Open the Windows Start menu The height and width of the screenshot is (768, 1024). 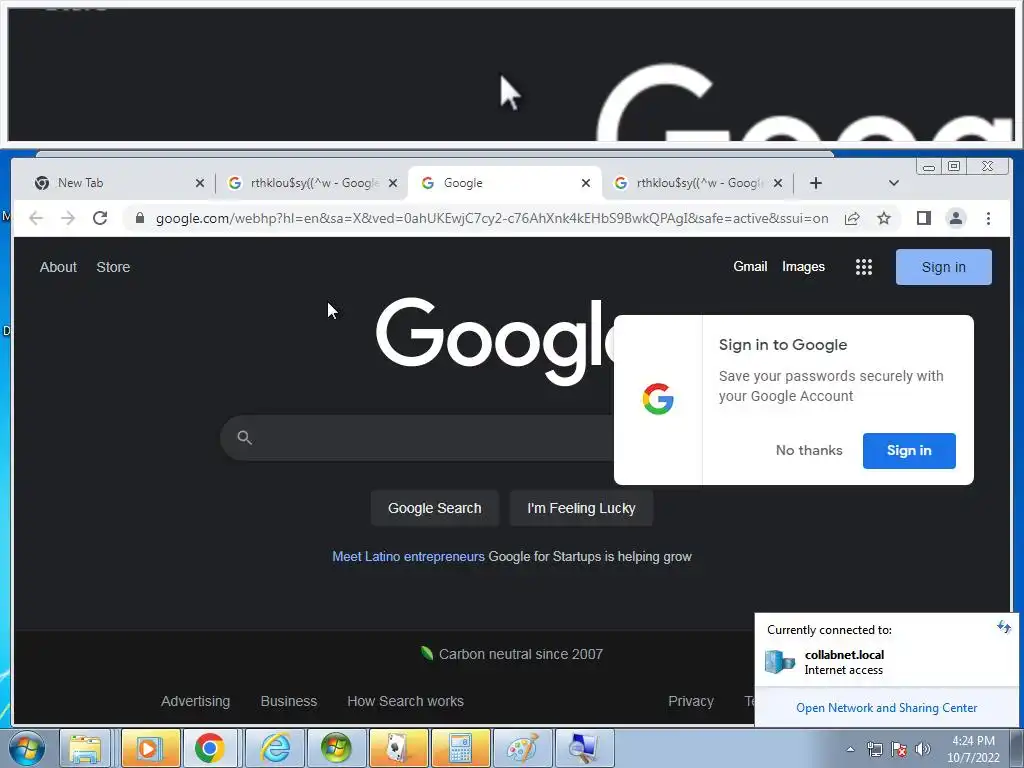(x=27, y=748)
